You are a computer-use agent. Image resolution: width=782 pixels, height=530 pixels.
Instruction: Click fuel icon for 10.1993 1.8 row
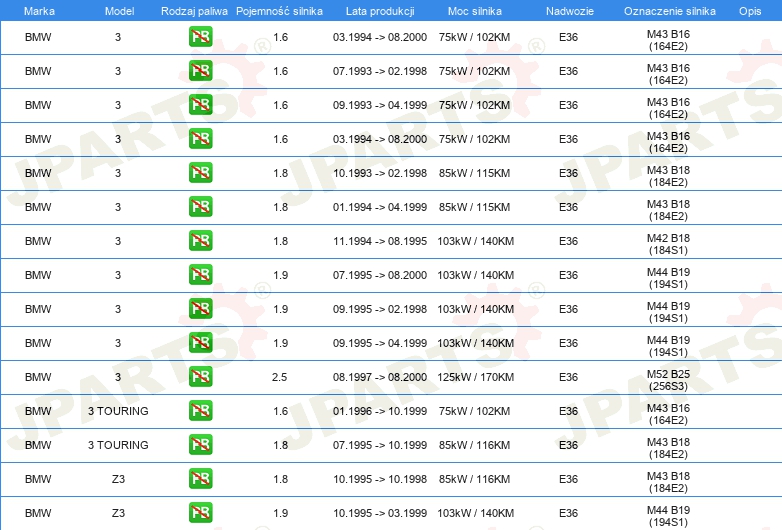200,173
